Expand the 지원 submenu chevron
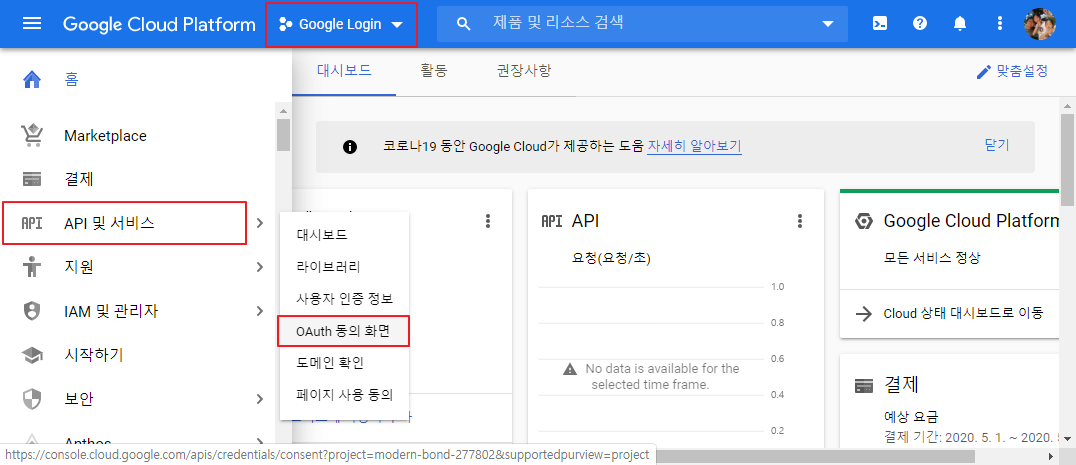Screen dimensions: 1076x465 (259, 267)
